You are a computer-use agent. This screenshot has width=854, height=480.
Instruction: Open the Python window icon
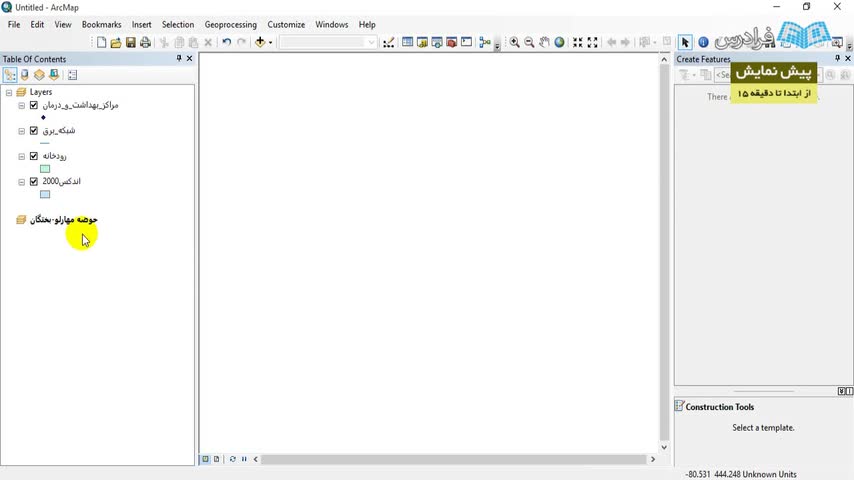point(466,42)
